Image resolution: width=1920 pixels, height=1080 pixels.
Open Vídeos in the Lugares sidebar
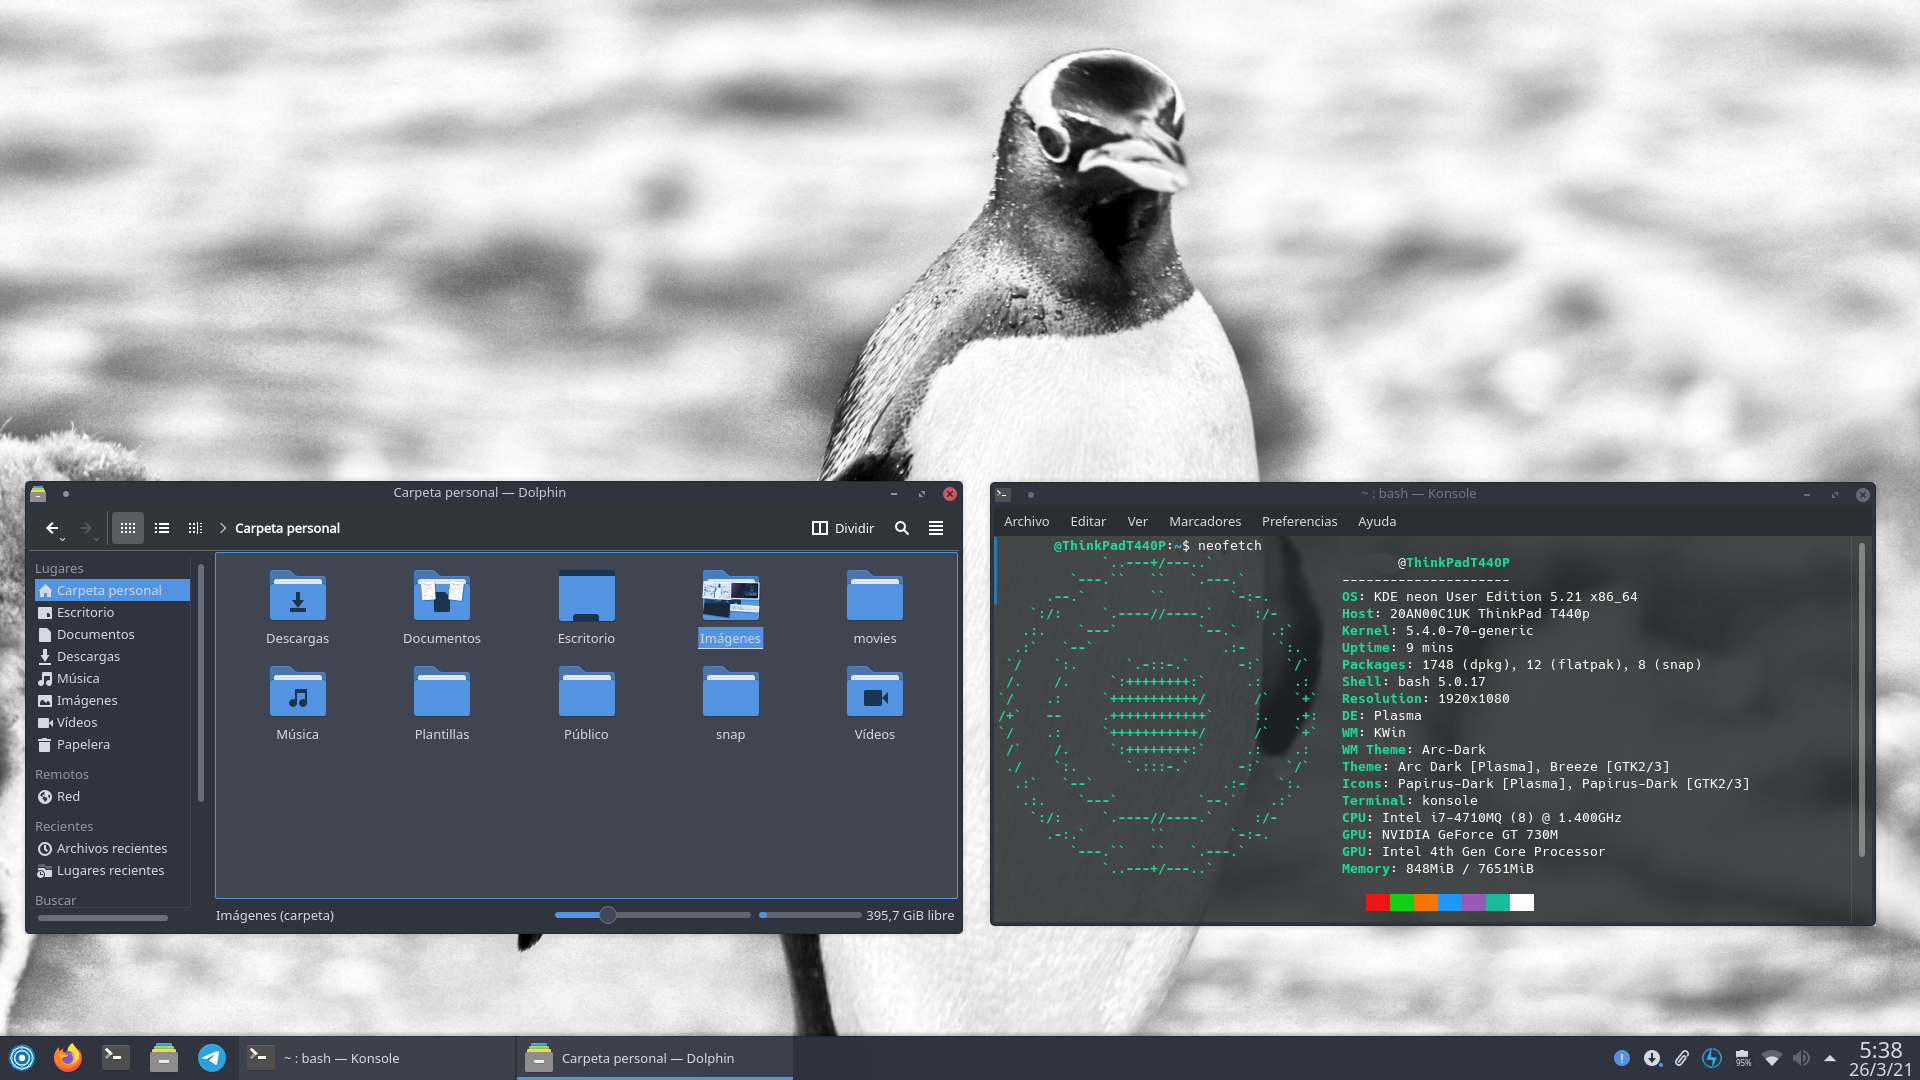[x=112, y=722]
